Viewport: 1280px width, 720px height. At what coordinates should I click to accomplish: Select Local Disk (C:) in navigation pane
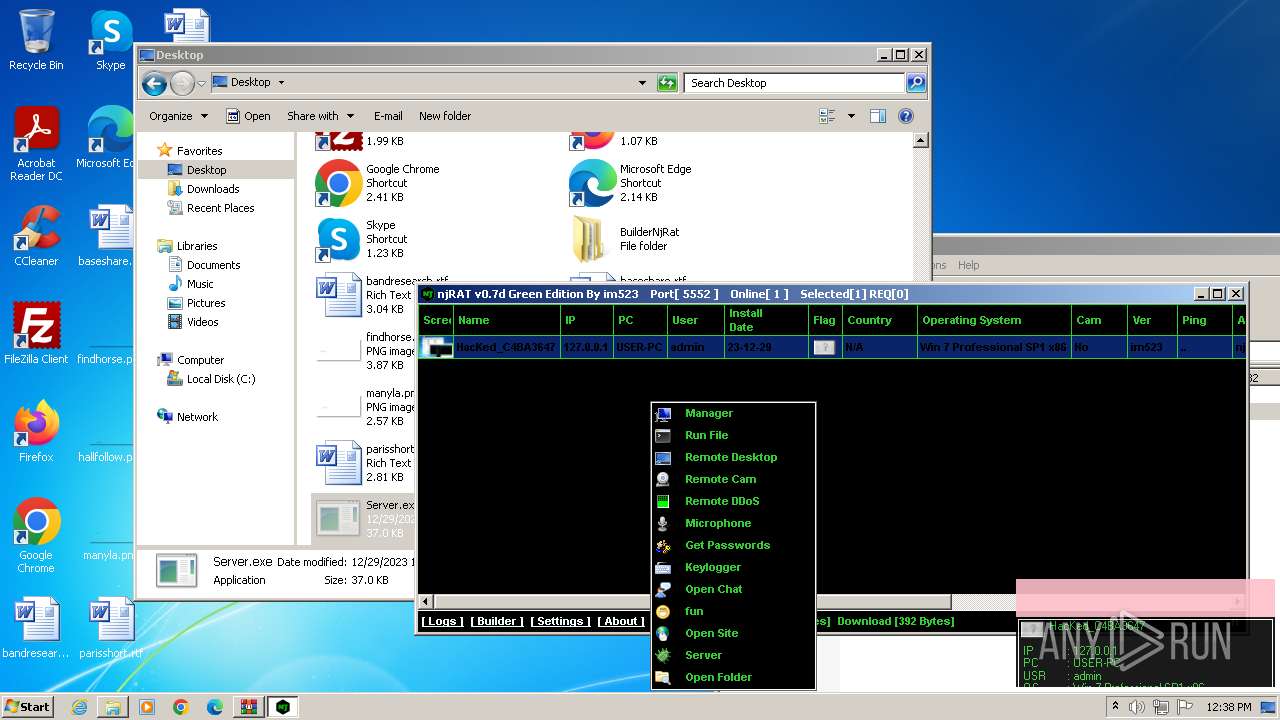click(221, 379)
